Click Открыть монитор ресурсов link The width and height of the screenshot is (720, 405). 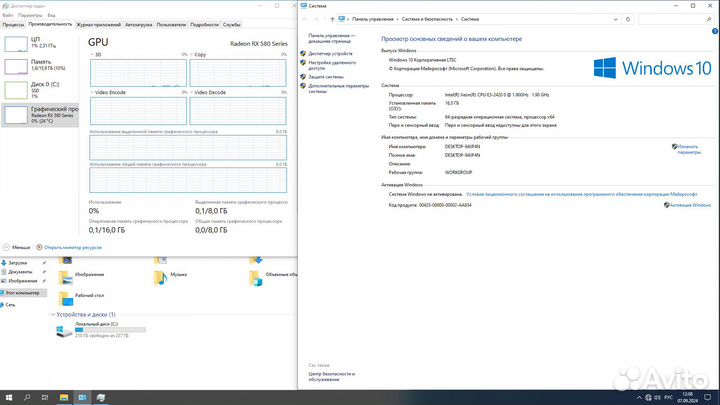(73, 248)
